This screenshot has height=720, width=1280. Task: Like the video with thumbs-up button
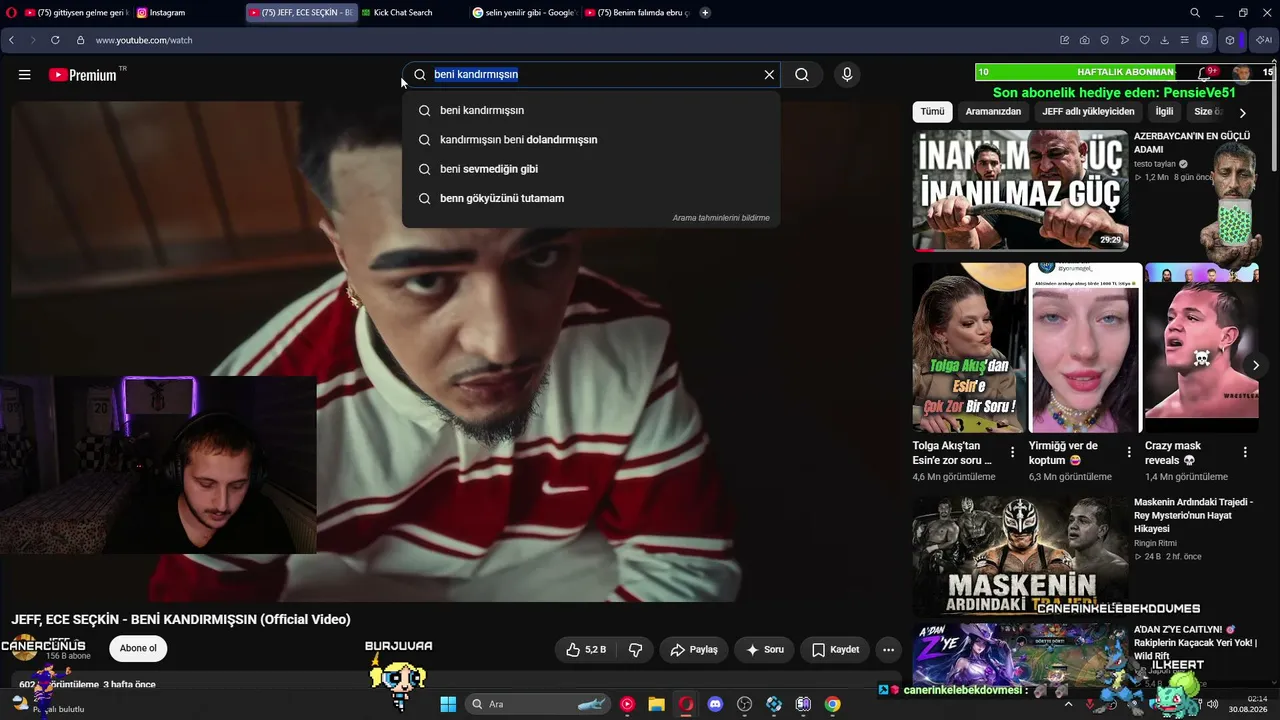tap(586, 650)
